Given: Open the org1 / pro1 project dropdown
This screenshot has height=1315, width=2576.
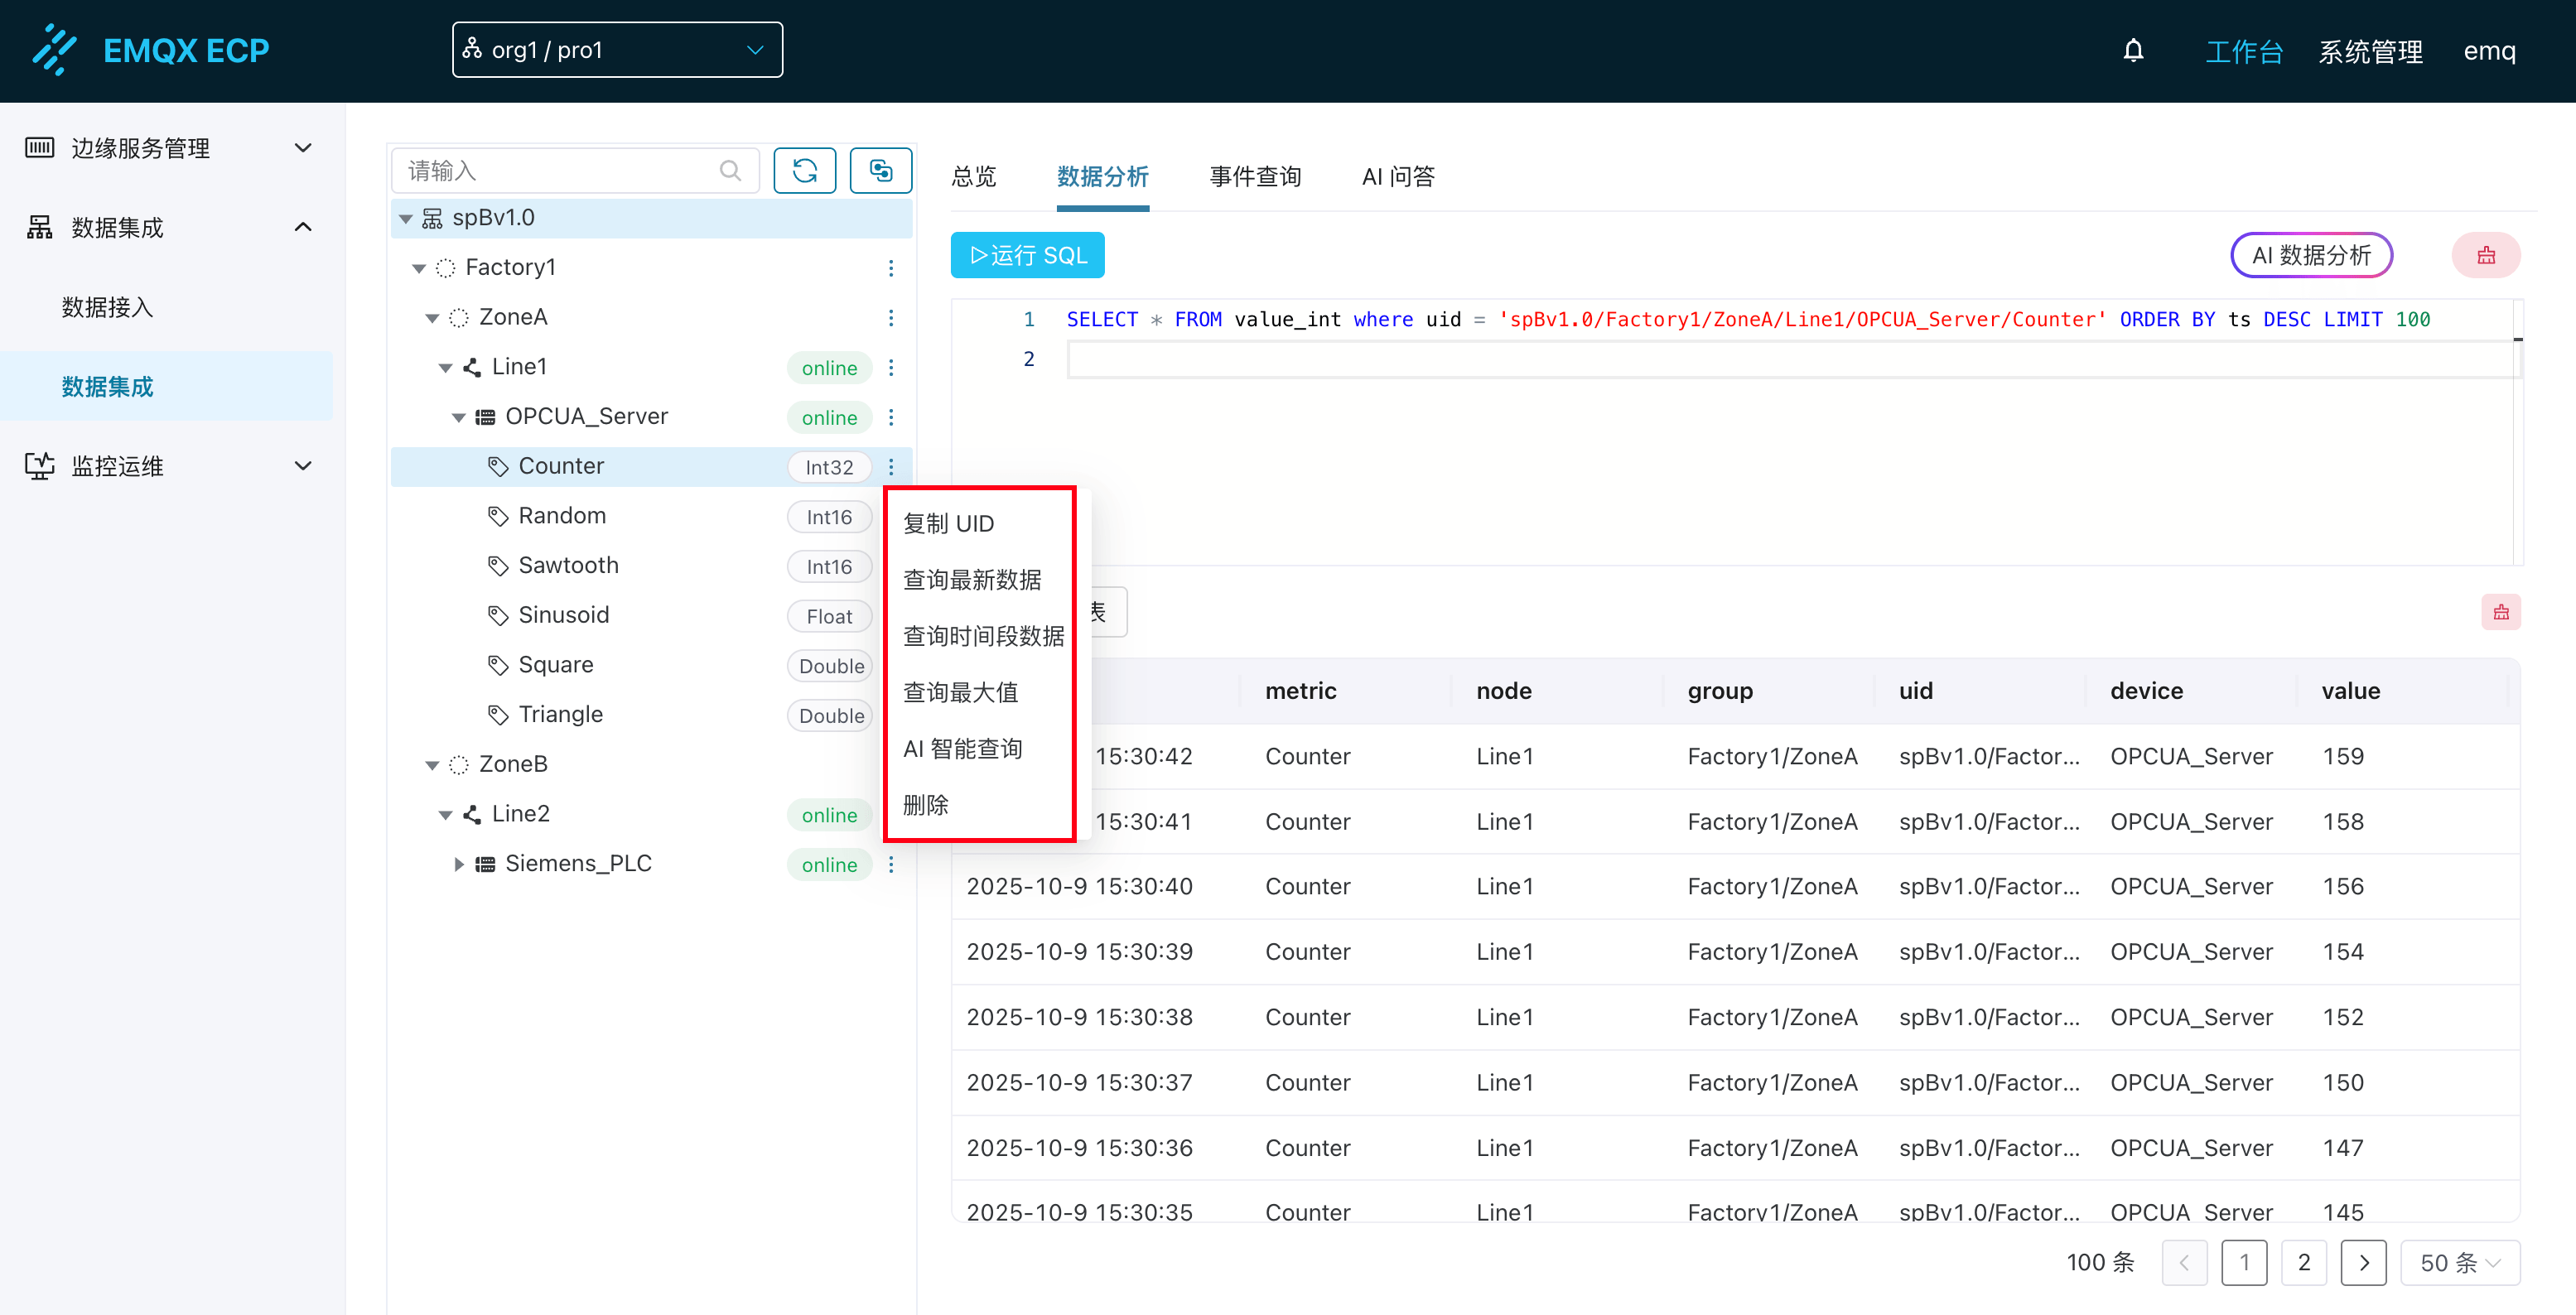Looking at the screenshot, I should (x=617, y=50).
